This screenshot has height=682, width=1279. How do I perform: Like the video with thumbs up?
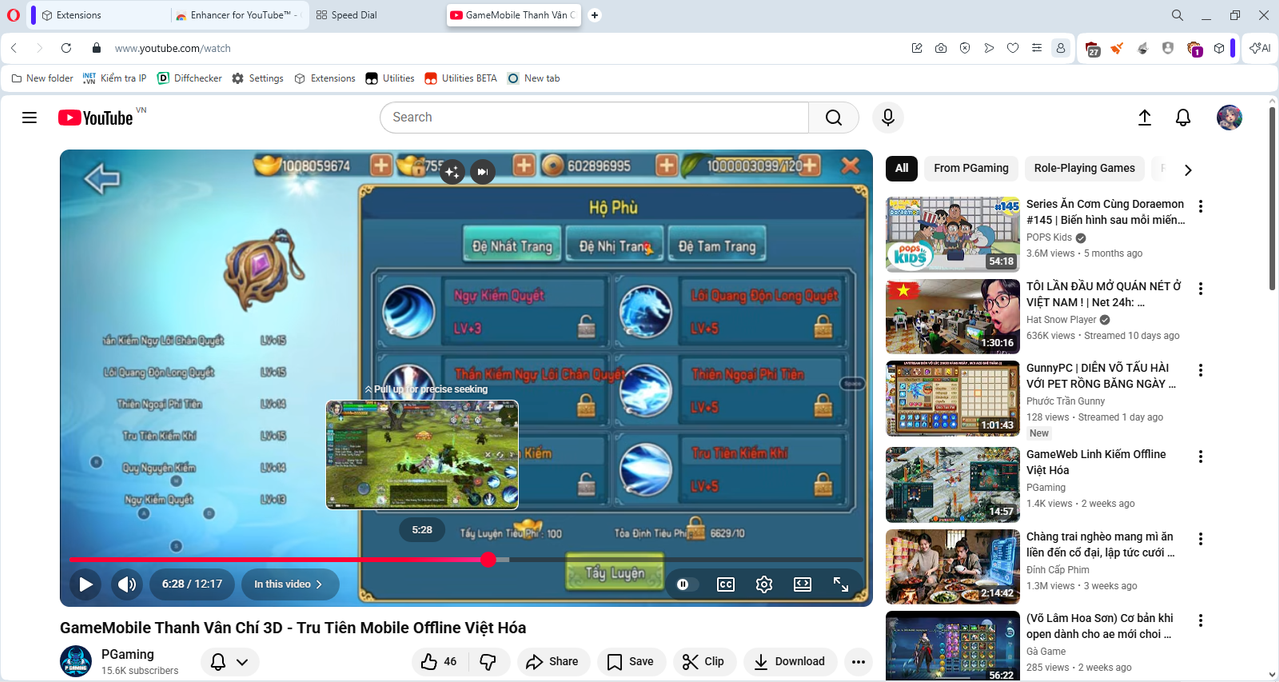coord(439,661)
